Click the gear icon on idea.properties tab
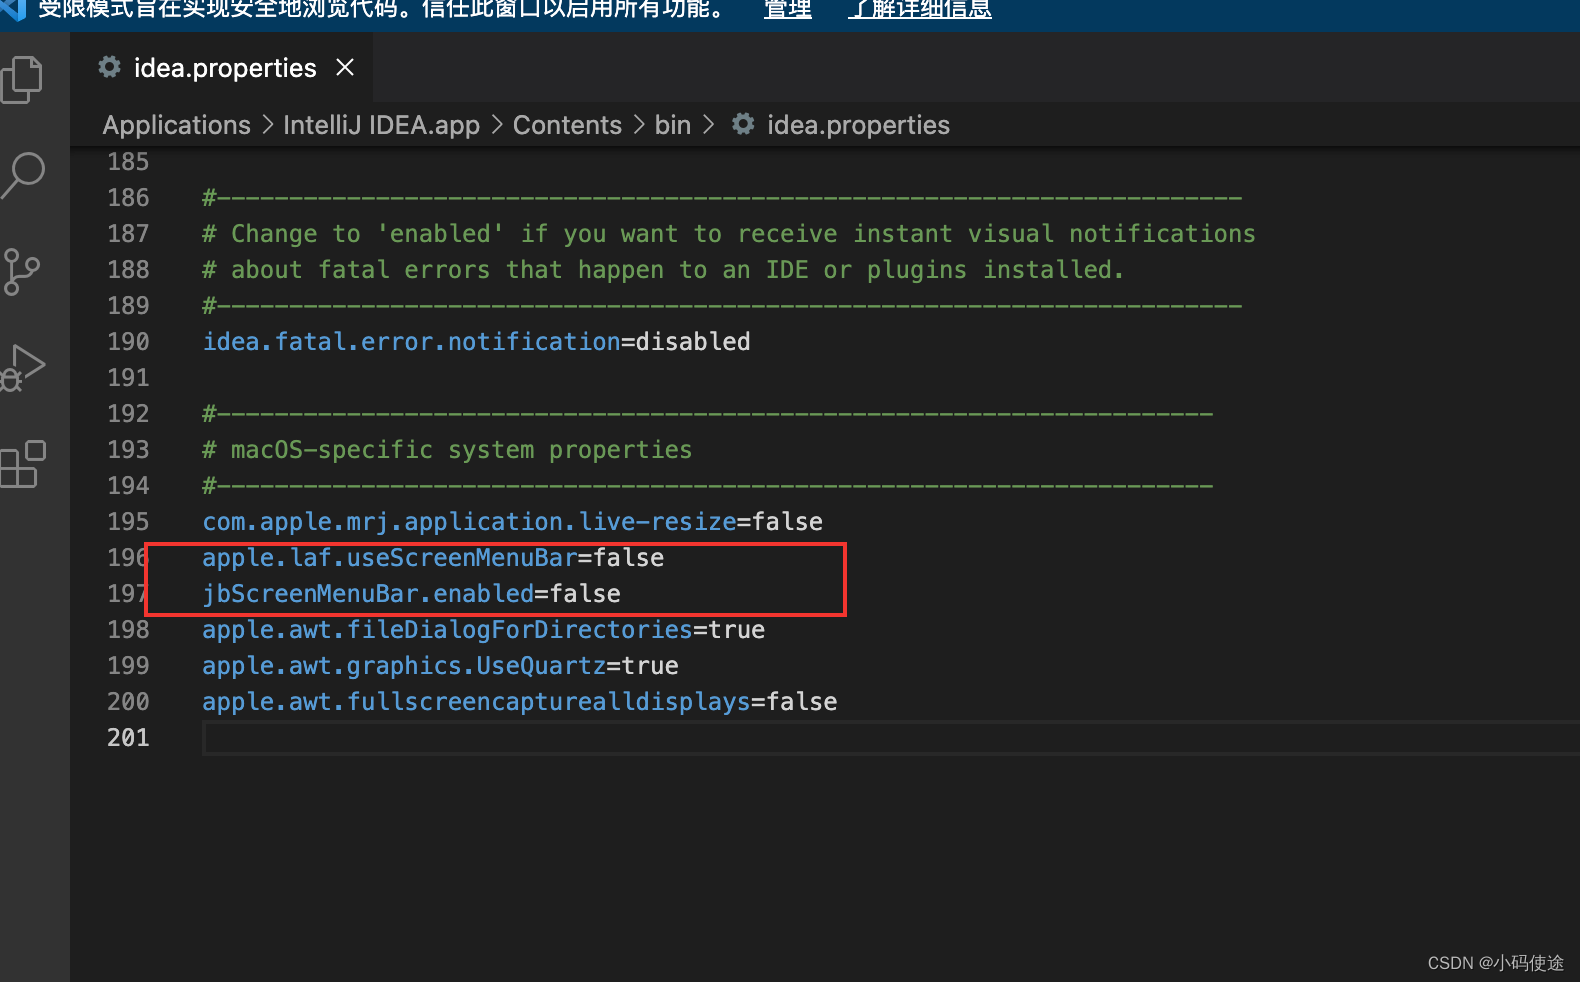Viewport: 1580px width, 982px height. [110, 67]
